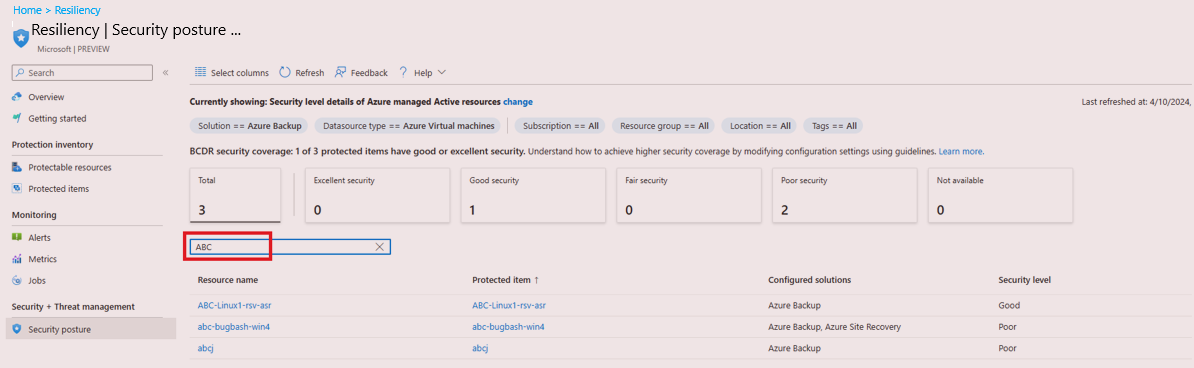1194x368 pixels.
Task: Select the Total summary tile
Action: [x=235, y=196]
